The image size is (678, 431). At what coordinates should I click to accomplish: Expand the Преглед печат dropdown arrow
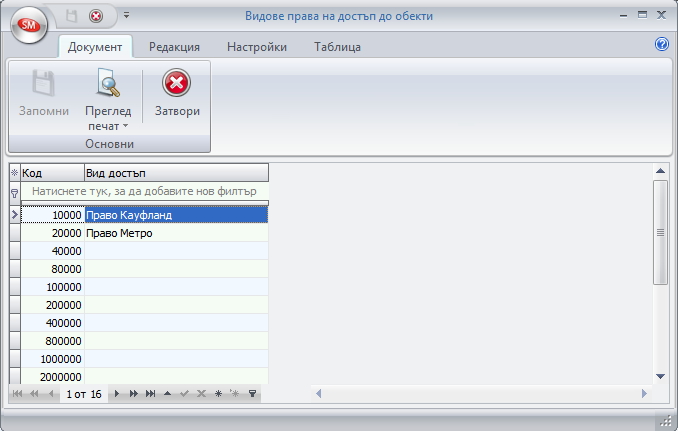coord(125,126)
